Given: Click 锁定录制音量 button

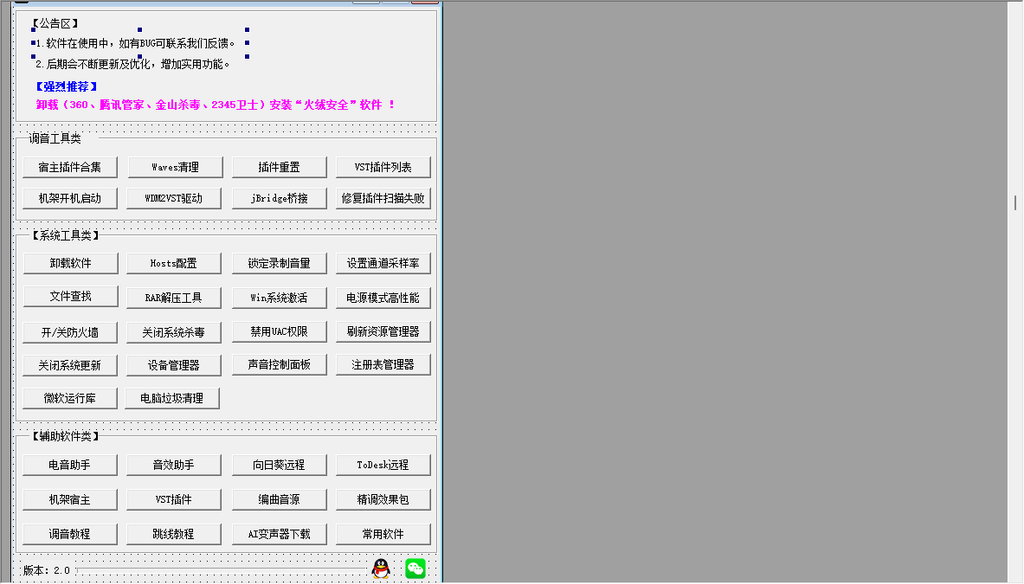Looking at the screenshot, I should 279,263.
